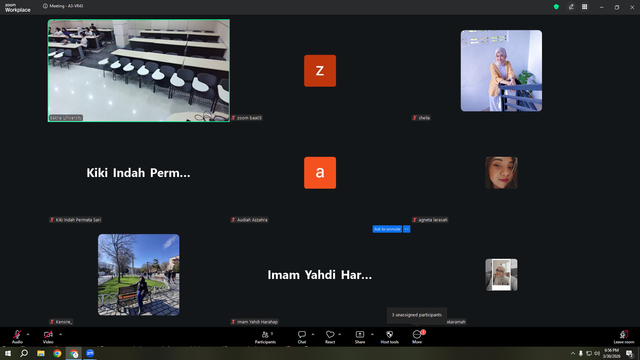The image size is (640, 360).
Task: Expand the audio options arrow next to Audio
Action: [x=28, y=335]
